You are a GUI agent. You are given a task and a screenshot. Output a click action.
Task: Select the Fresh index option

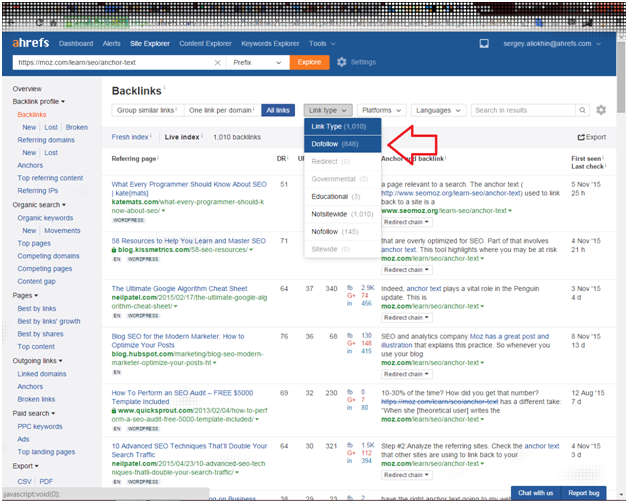tap(130, 137)
